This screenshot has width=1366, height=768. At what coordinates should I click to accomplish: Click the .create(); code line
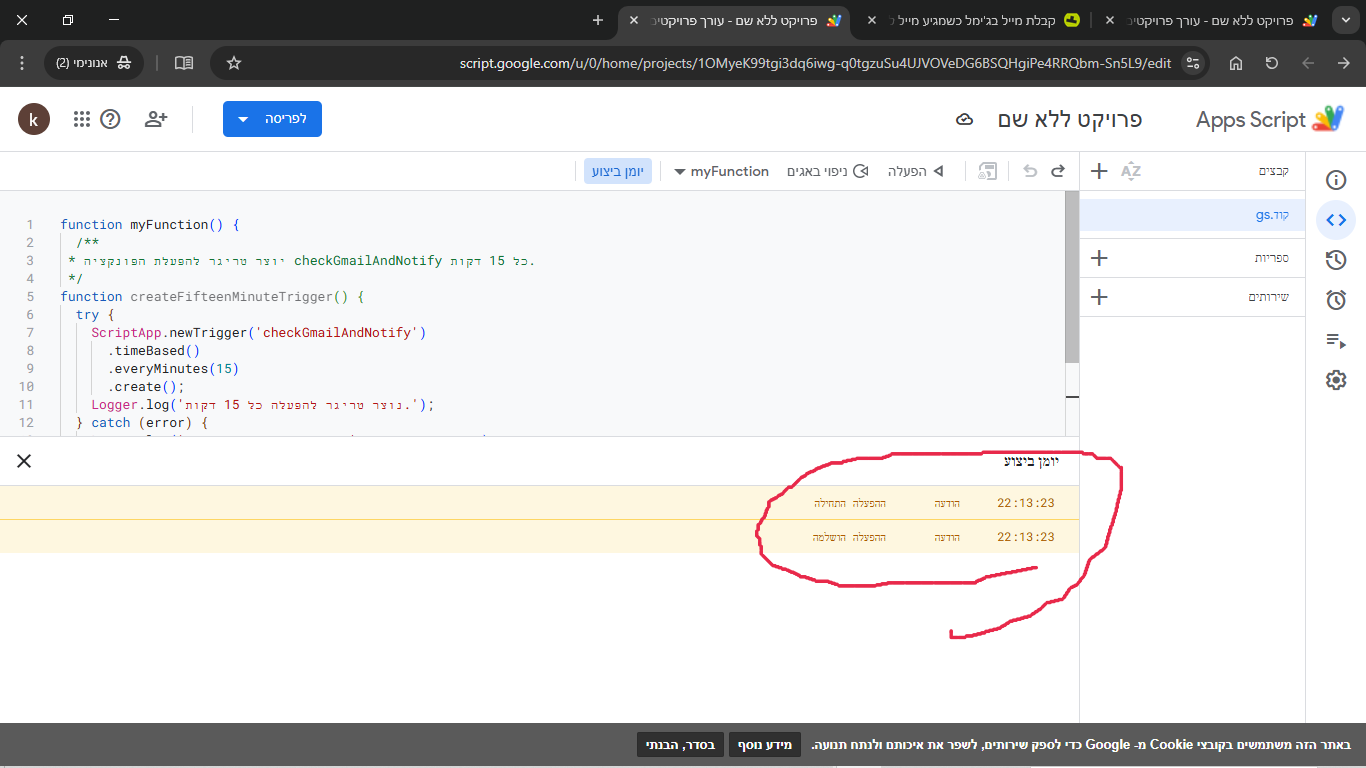click(x=146, y=387)
